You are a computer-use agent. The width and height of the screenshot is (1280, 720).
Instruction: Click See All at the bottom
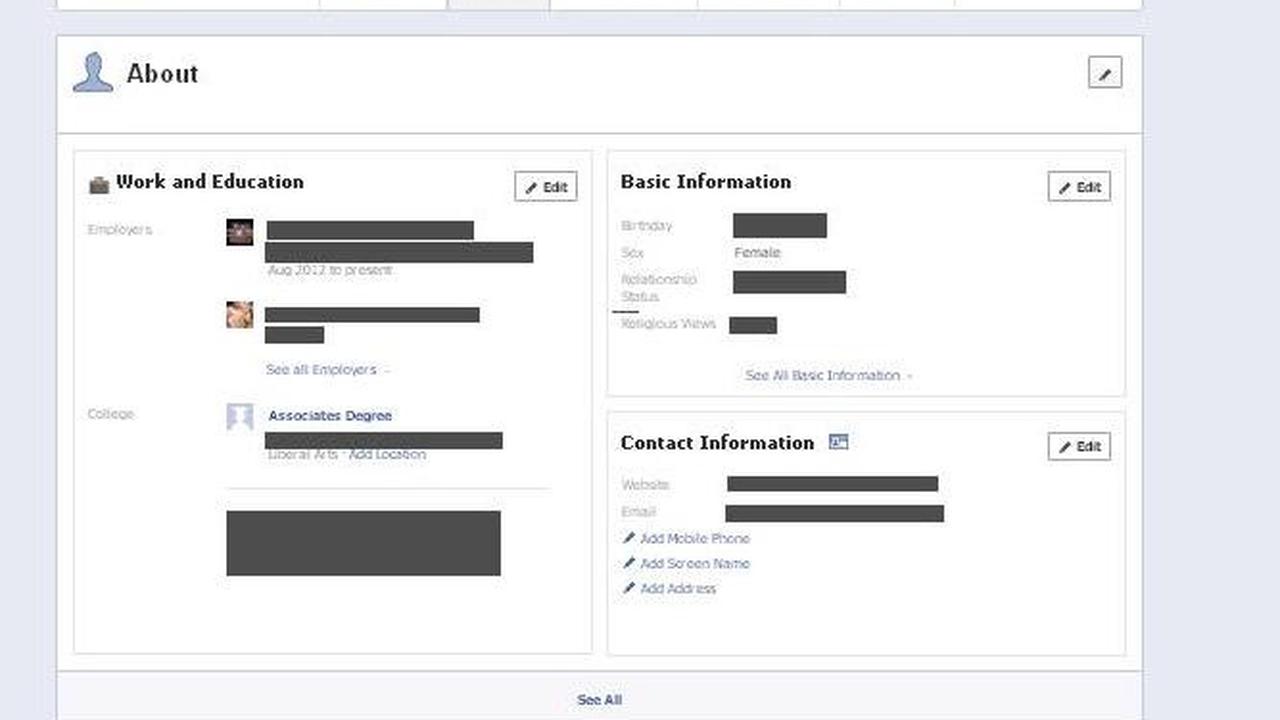click(599, 700)
